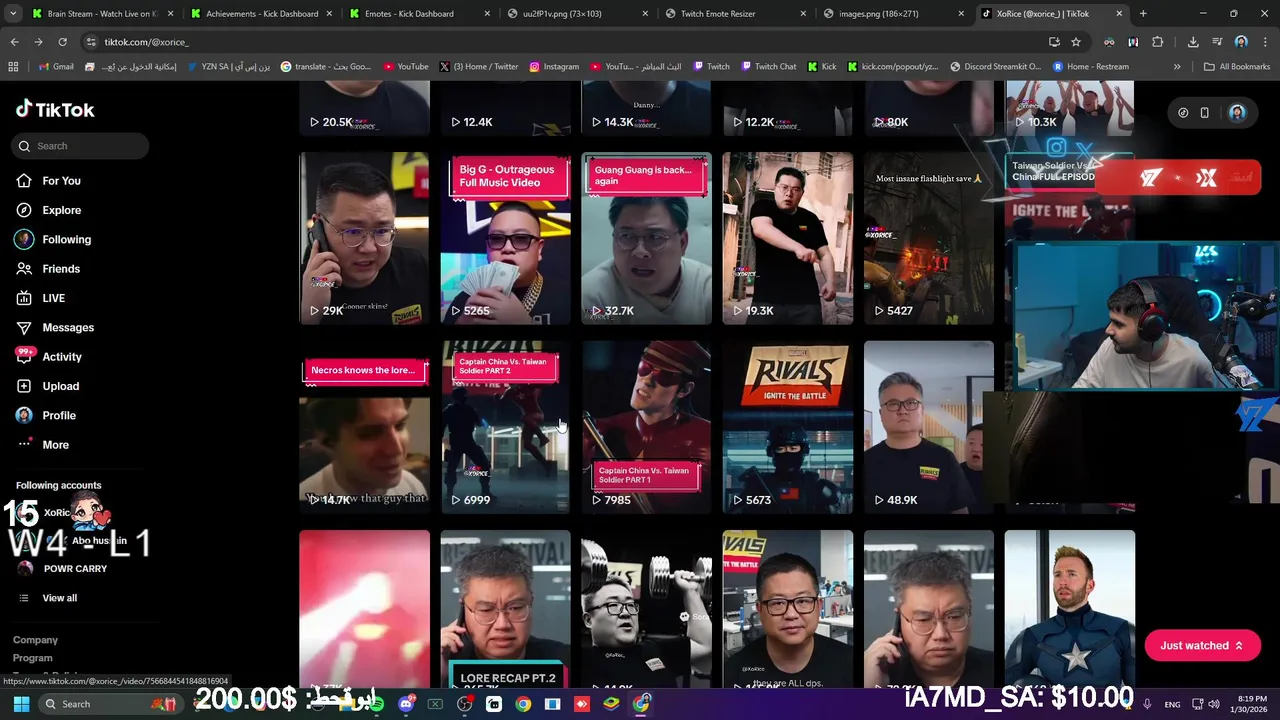
Task: Open Spotify from the taskbar
Action: pos(377,704)
